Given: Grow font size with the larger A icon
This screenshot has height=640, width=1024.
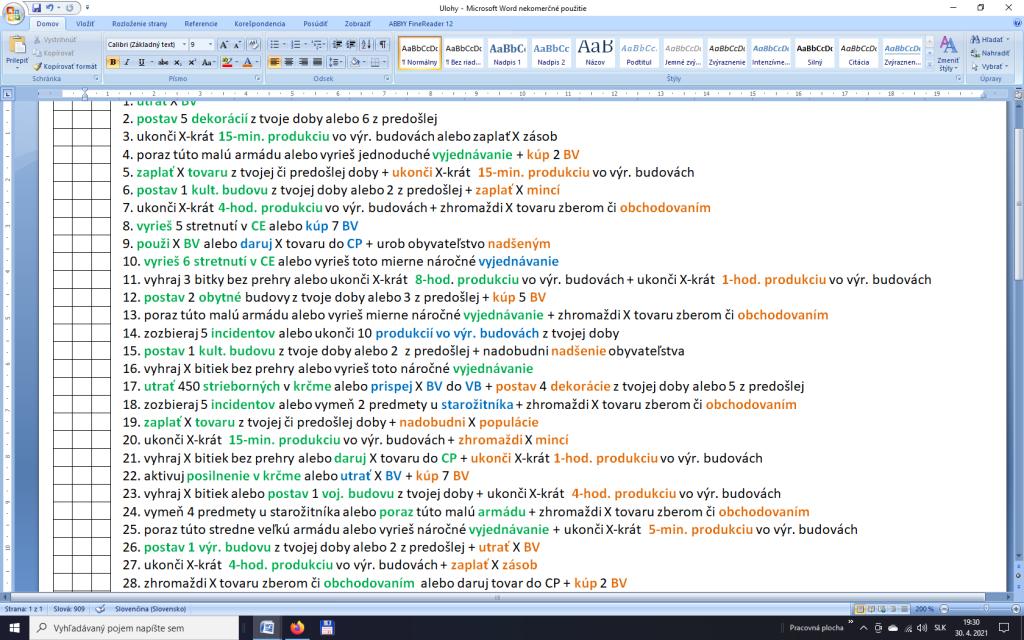Looking at the screenshot, I should [x=223, y=44].
